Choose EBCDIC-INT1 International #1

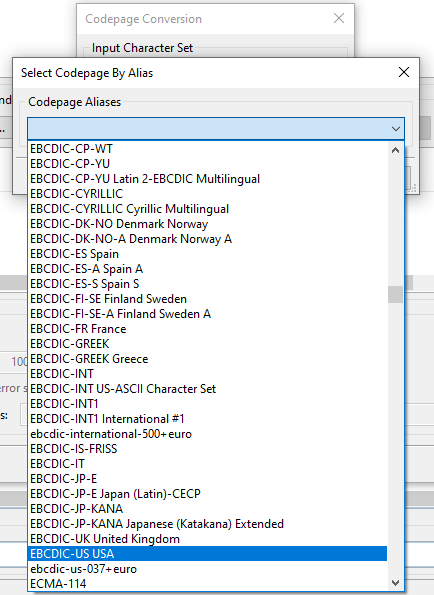208,419
